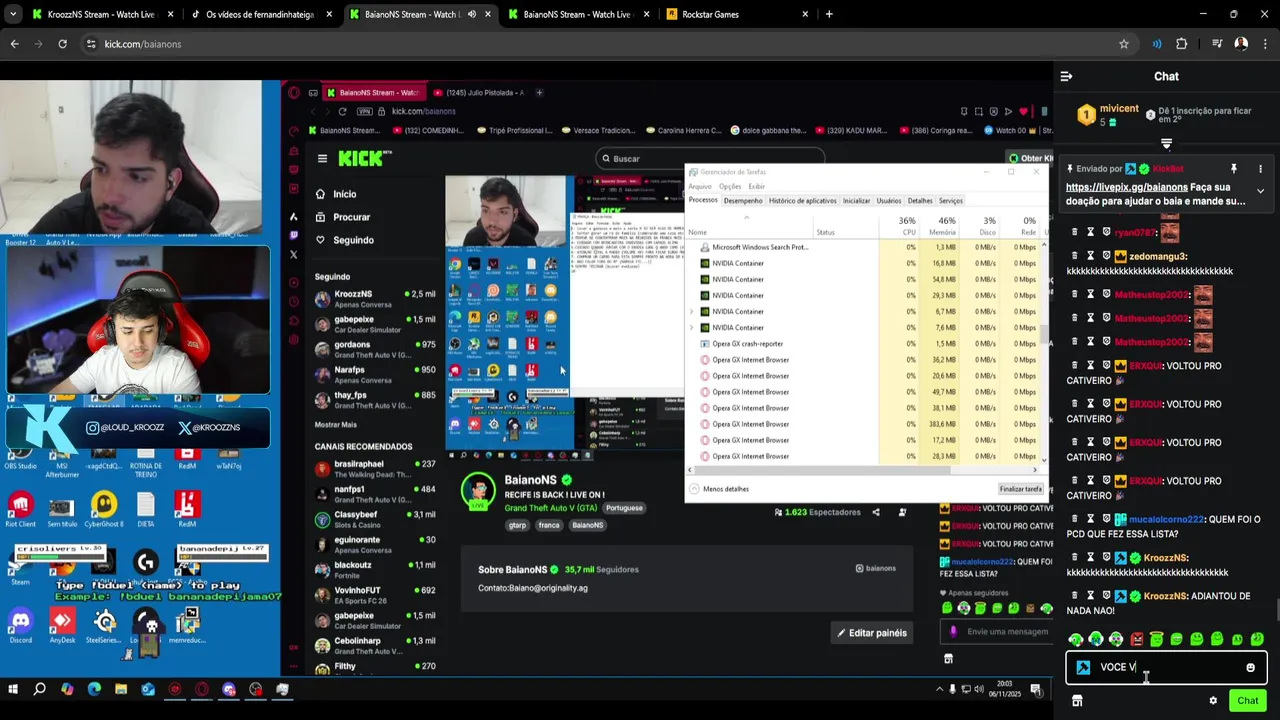Switch to the last BaianoNS Stream tab
The image size is (1280, 720).
coord(578,14)
